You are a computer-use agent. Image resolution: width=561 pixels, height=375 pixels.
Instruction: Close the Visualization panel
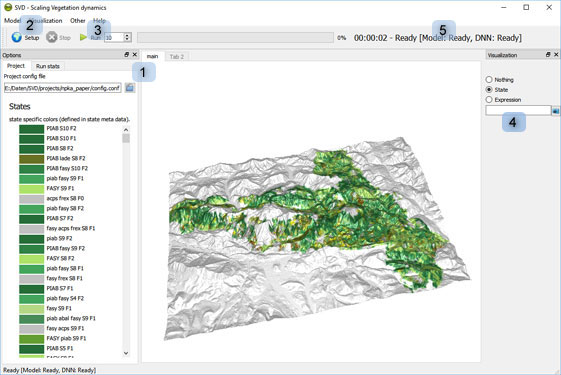tap(556, 55)
